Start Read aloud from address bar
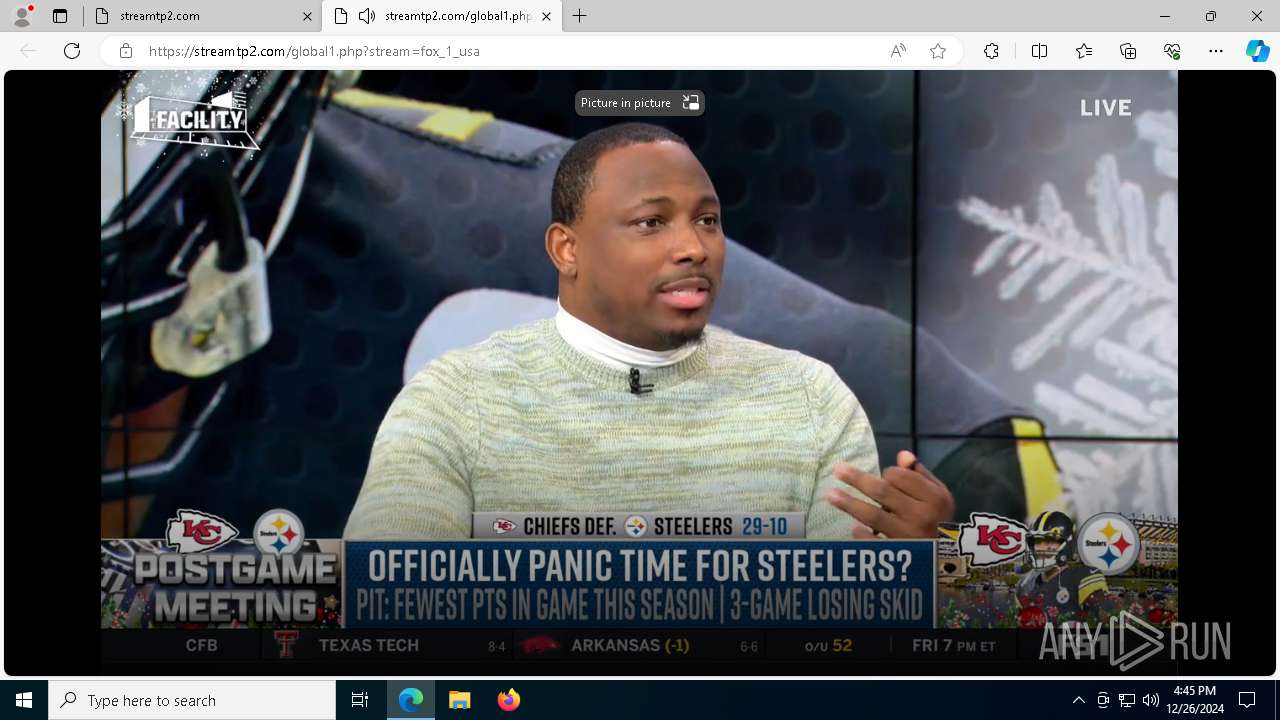The width and height of the screenshot is (1280, 720). click(898, 51)
